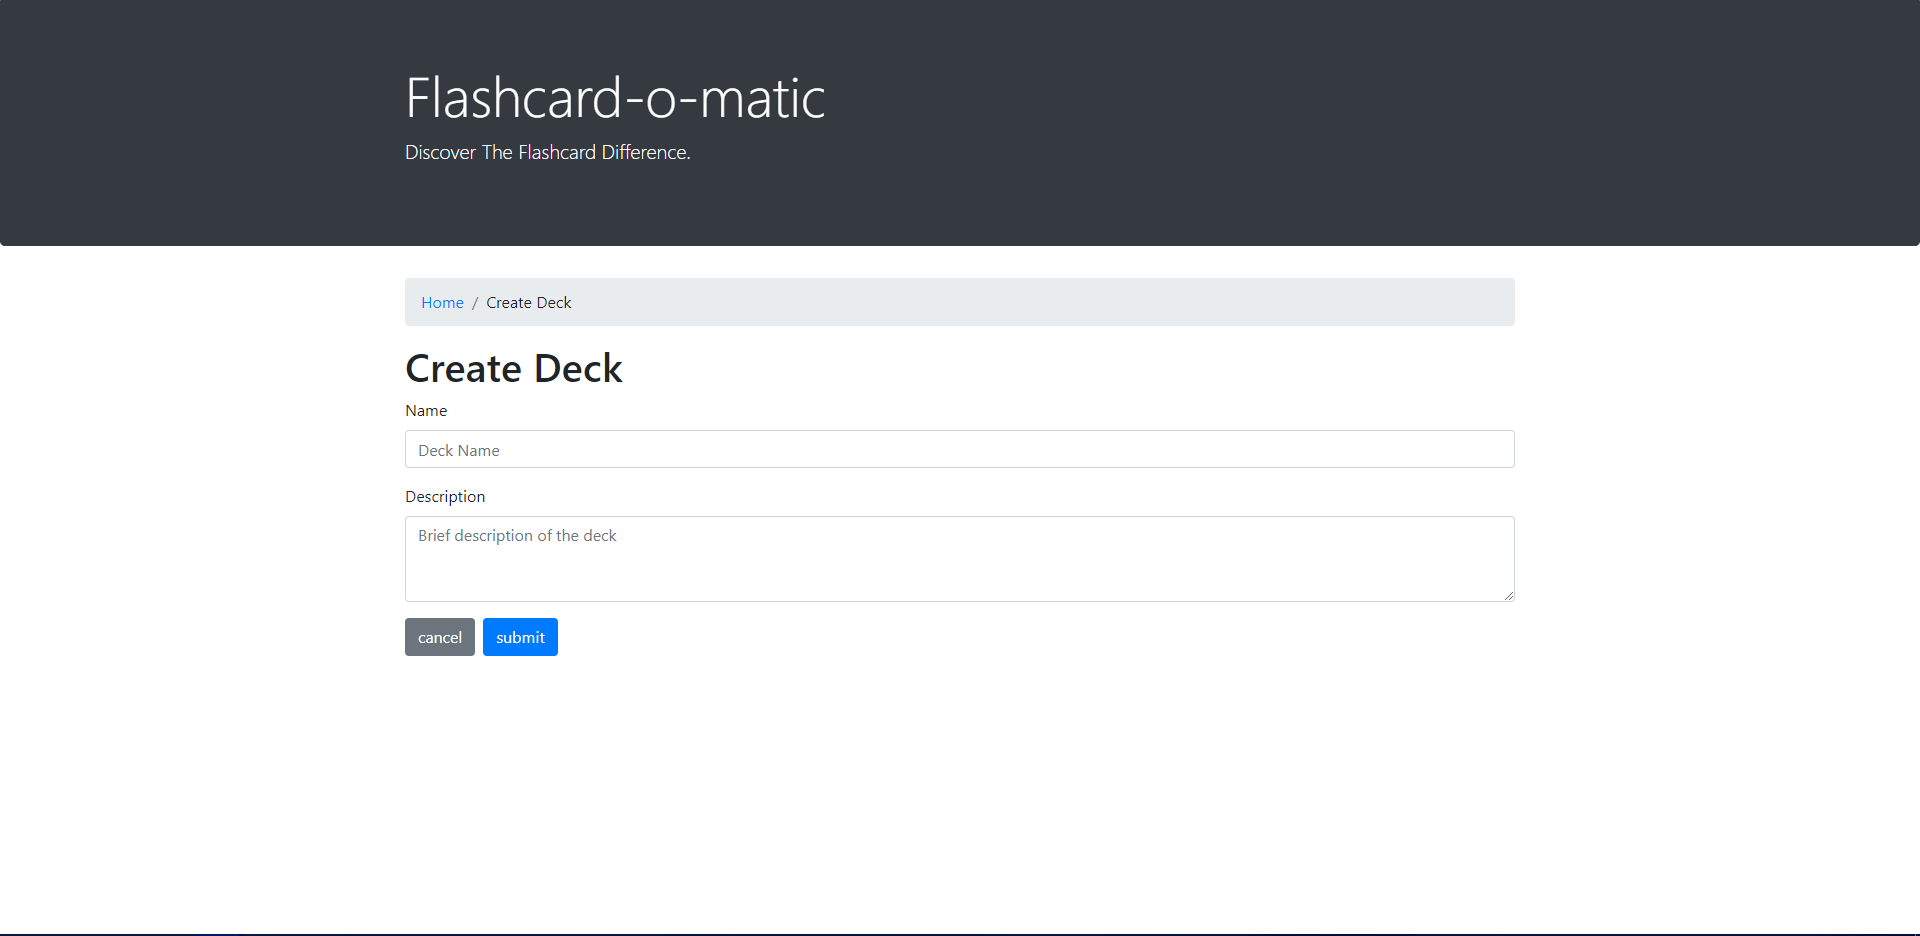Click the breadcrumb separator slash
This screenshot has width=1920, height=936.
(476, 302)
